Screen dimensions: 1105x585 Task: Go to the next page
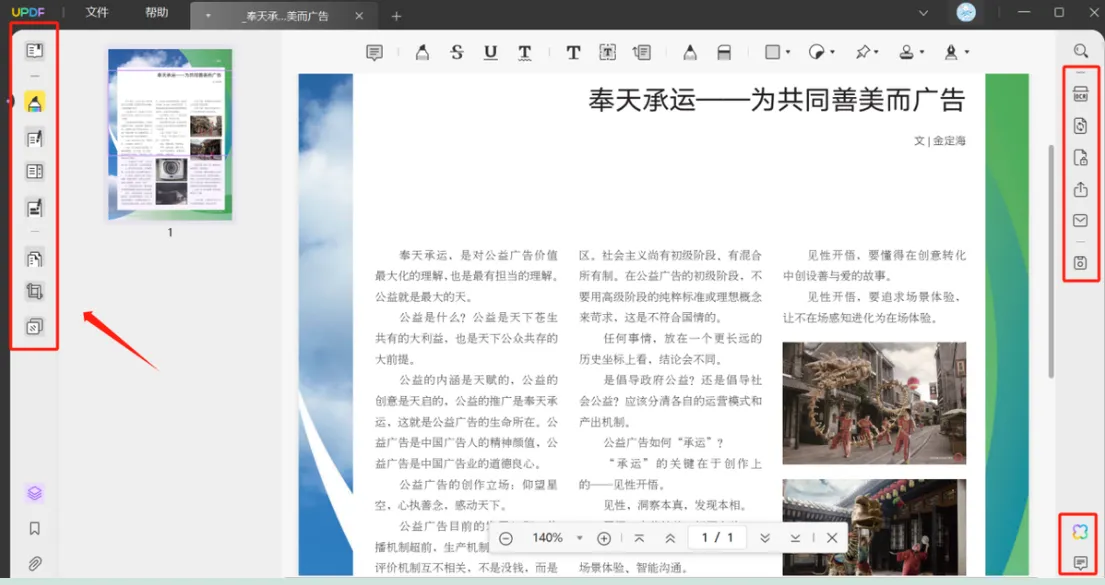[765, 538]
